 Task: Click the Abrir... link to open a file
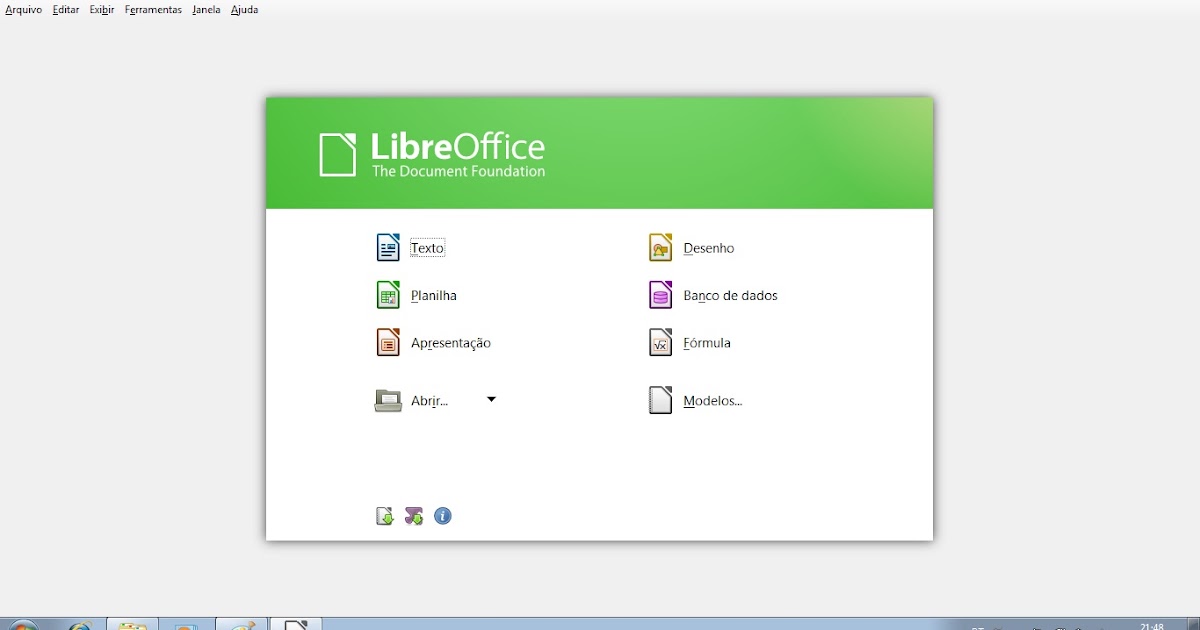click(430, 400)
